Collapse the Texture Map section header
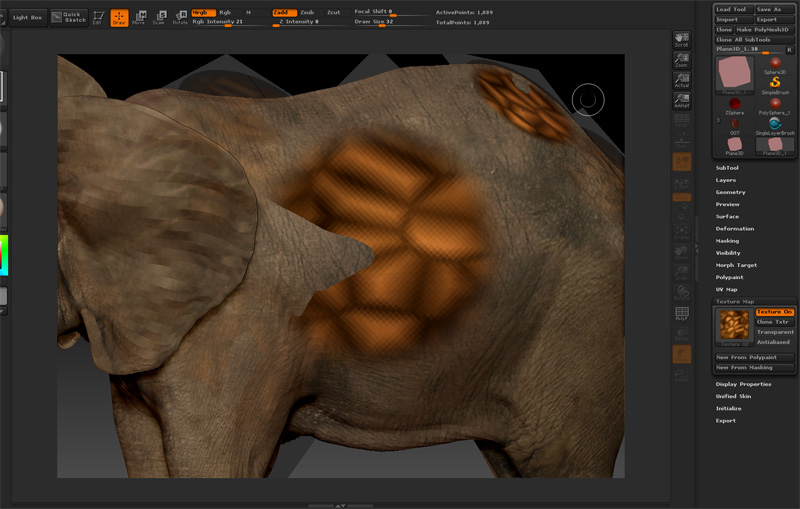This screenshot has width=800, height=509. (735, 301)
